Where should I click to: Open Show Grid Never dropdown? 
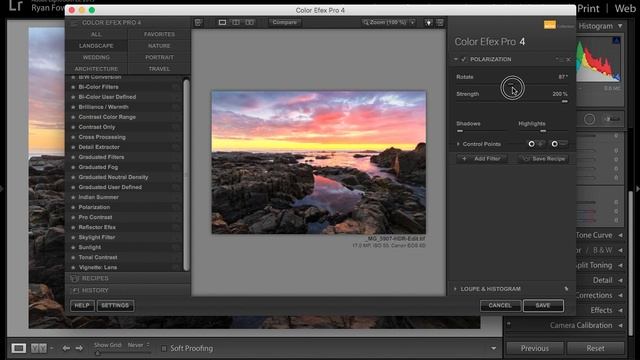pos(138,345)
